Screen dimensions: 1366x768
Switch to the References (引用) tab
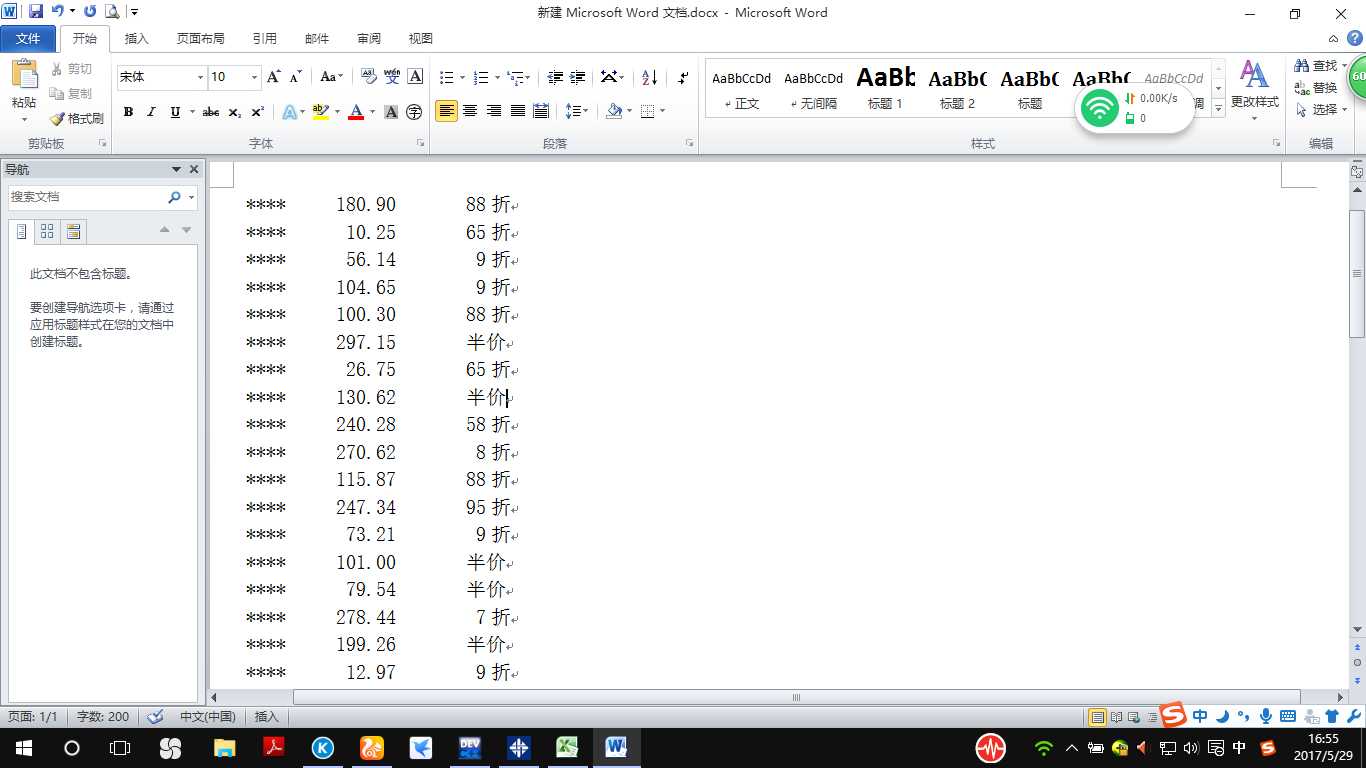[x=264, y=38]
